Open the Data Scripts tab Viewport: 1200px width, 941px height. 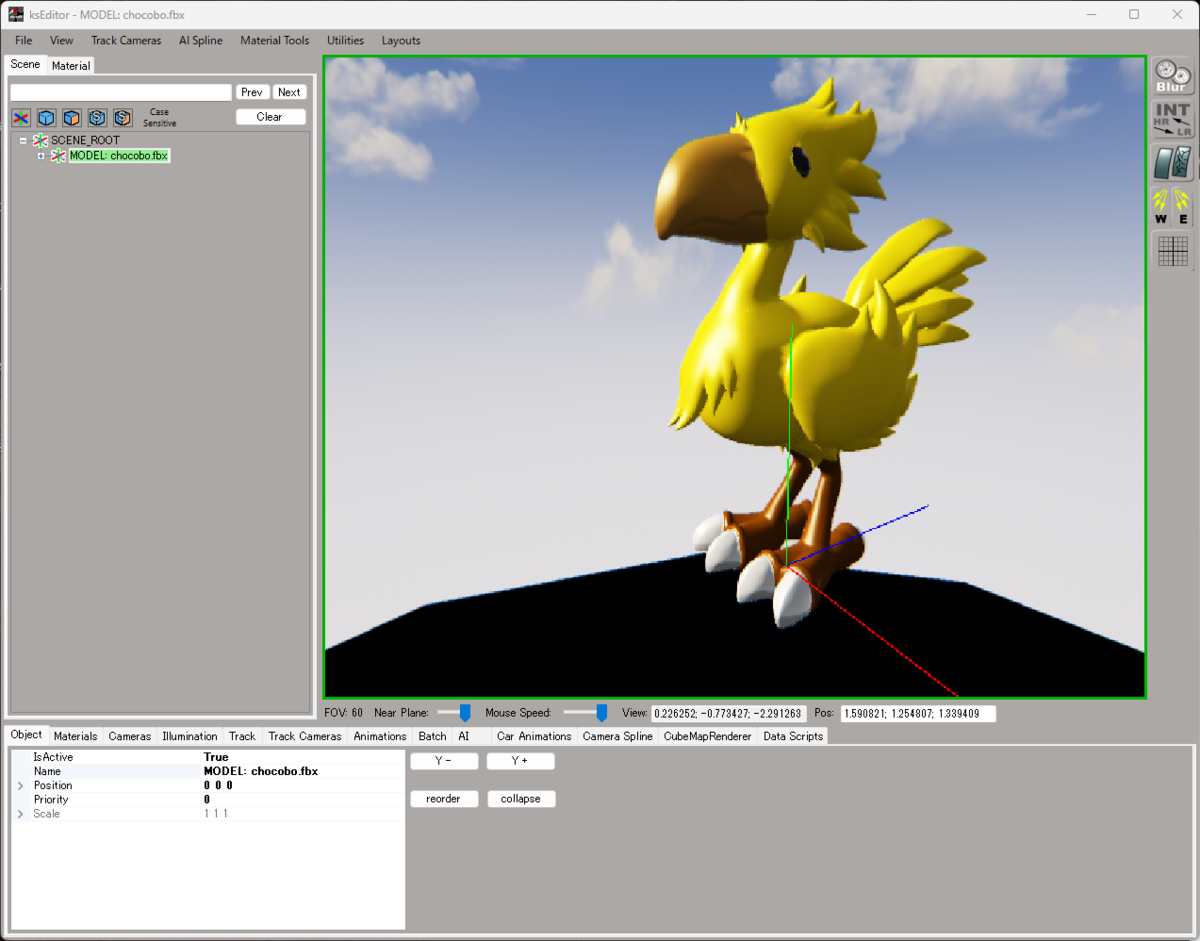793,736
